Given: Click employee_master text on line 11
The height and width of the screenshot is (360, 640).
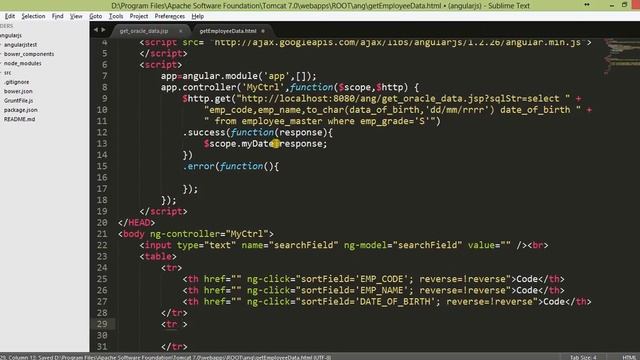Looking at the screenshot, I should pyautogui.click(x=282, y=121).
